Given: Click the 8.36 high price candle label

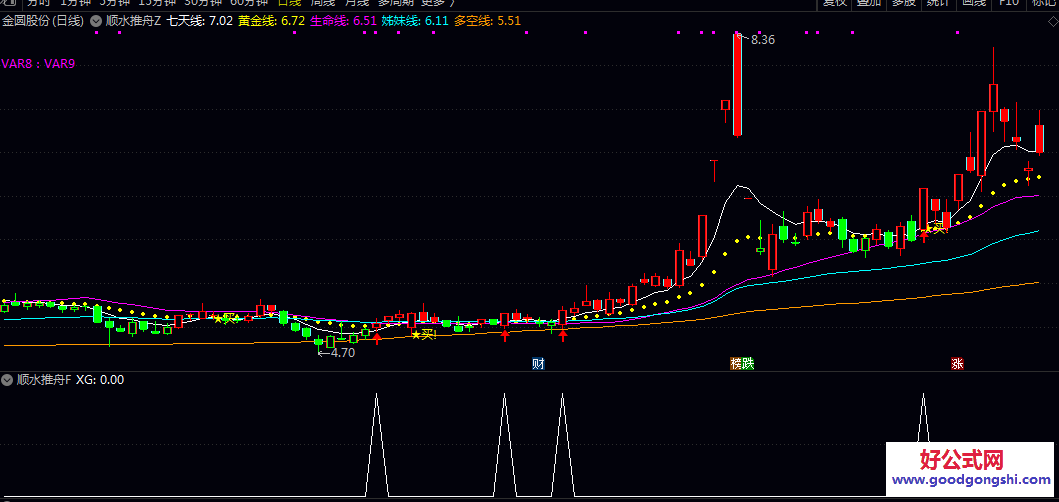Looking at the screenshot, I should pyautogui.click(x=763, y=40).
